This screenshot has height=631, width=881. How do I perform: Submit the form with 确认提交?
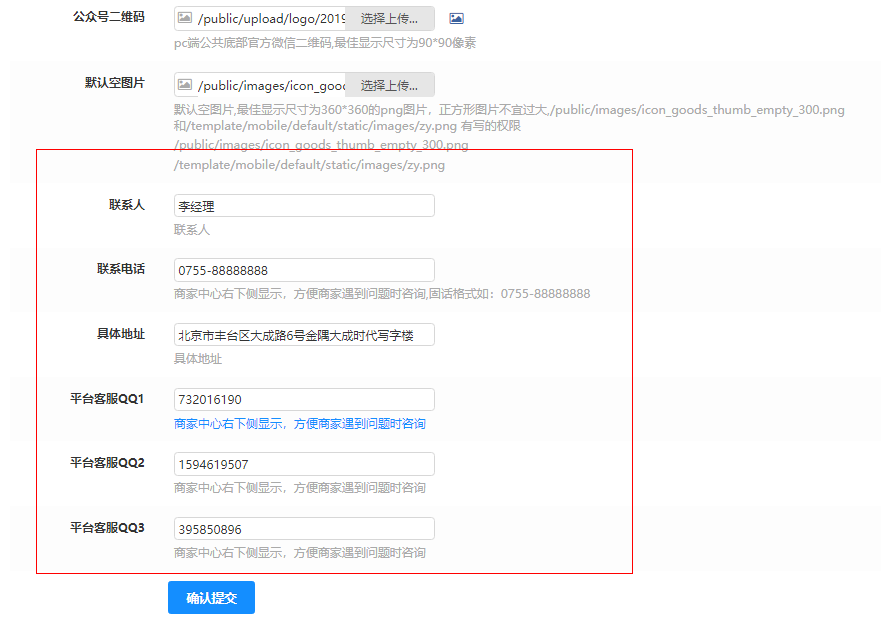(x=211, y=598)
